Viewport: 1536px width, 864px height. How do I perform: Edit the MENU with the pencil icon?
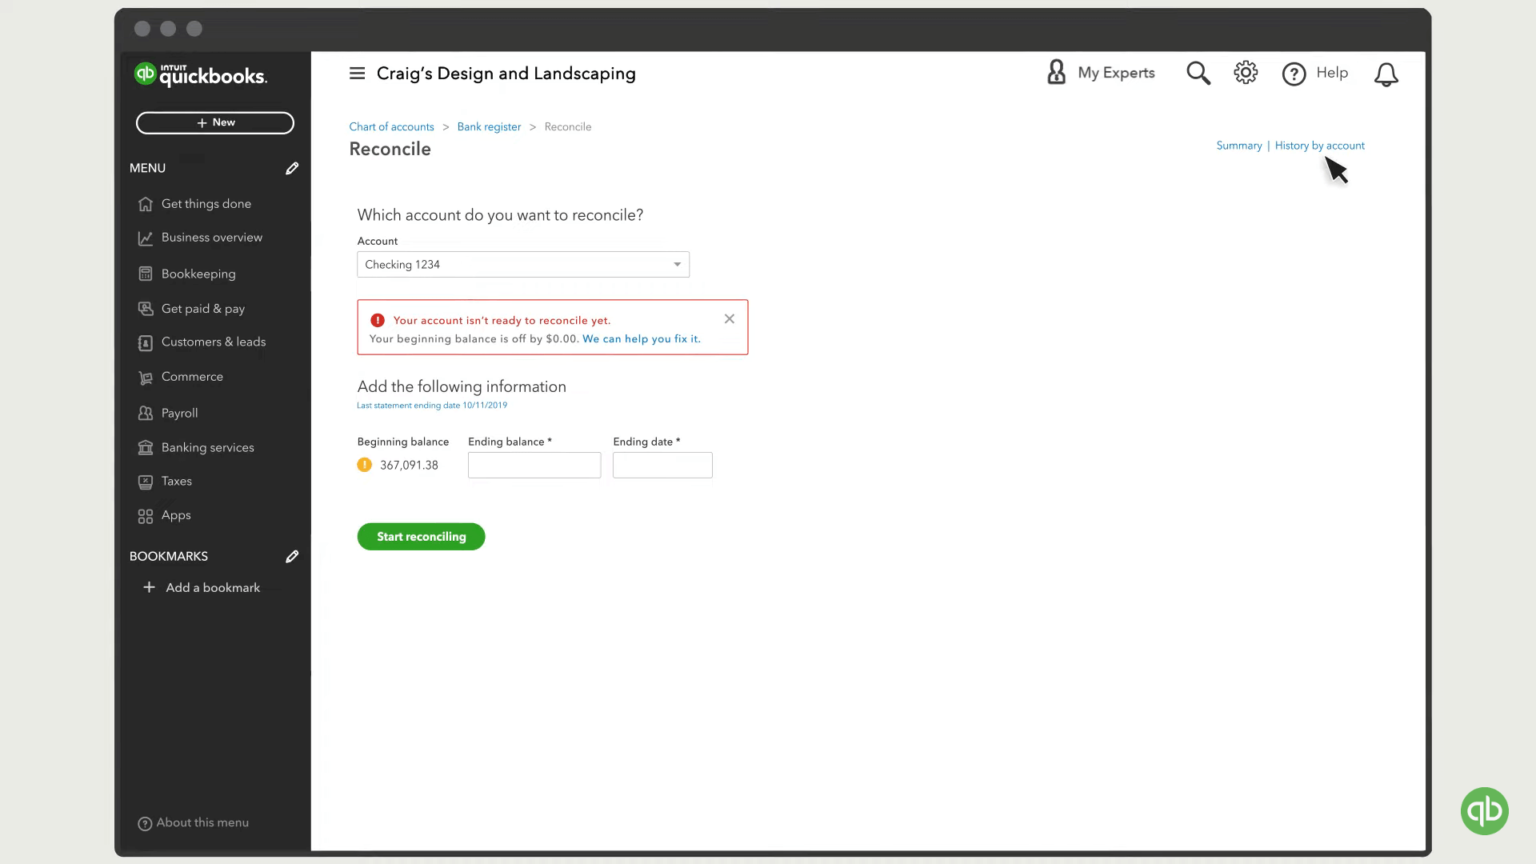291,168
